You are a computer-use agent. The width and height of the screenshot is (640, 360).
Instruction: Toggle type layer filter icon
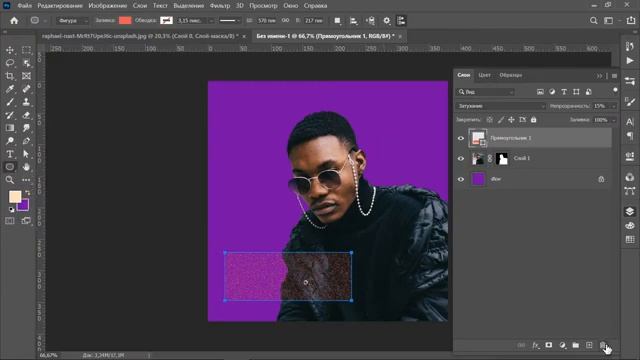pyautogui.click(x=564, y=92)
